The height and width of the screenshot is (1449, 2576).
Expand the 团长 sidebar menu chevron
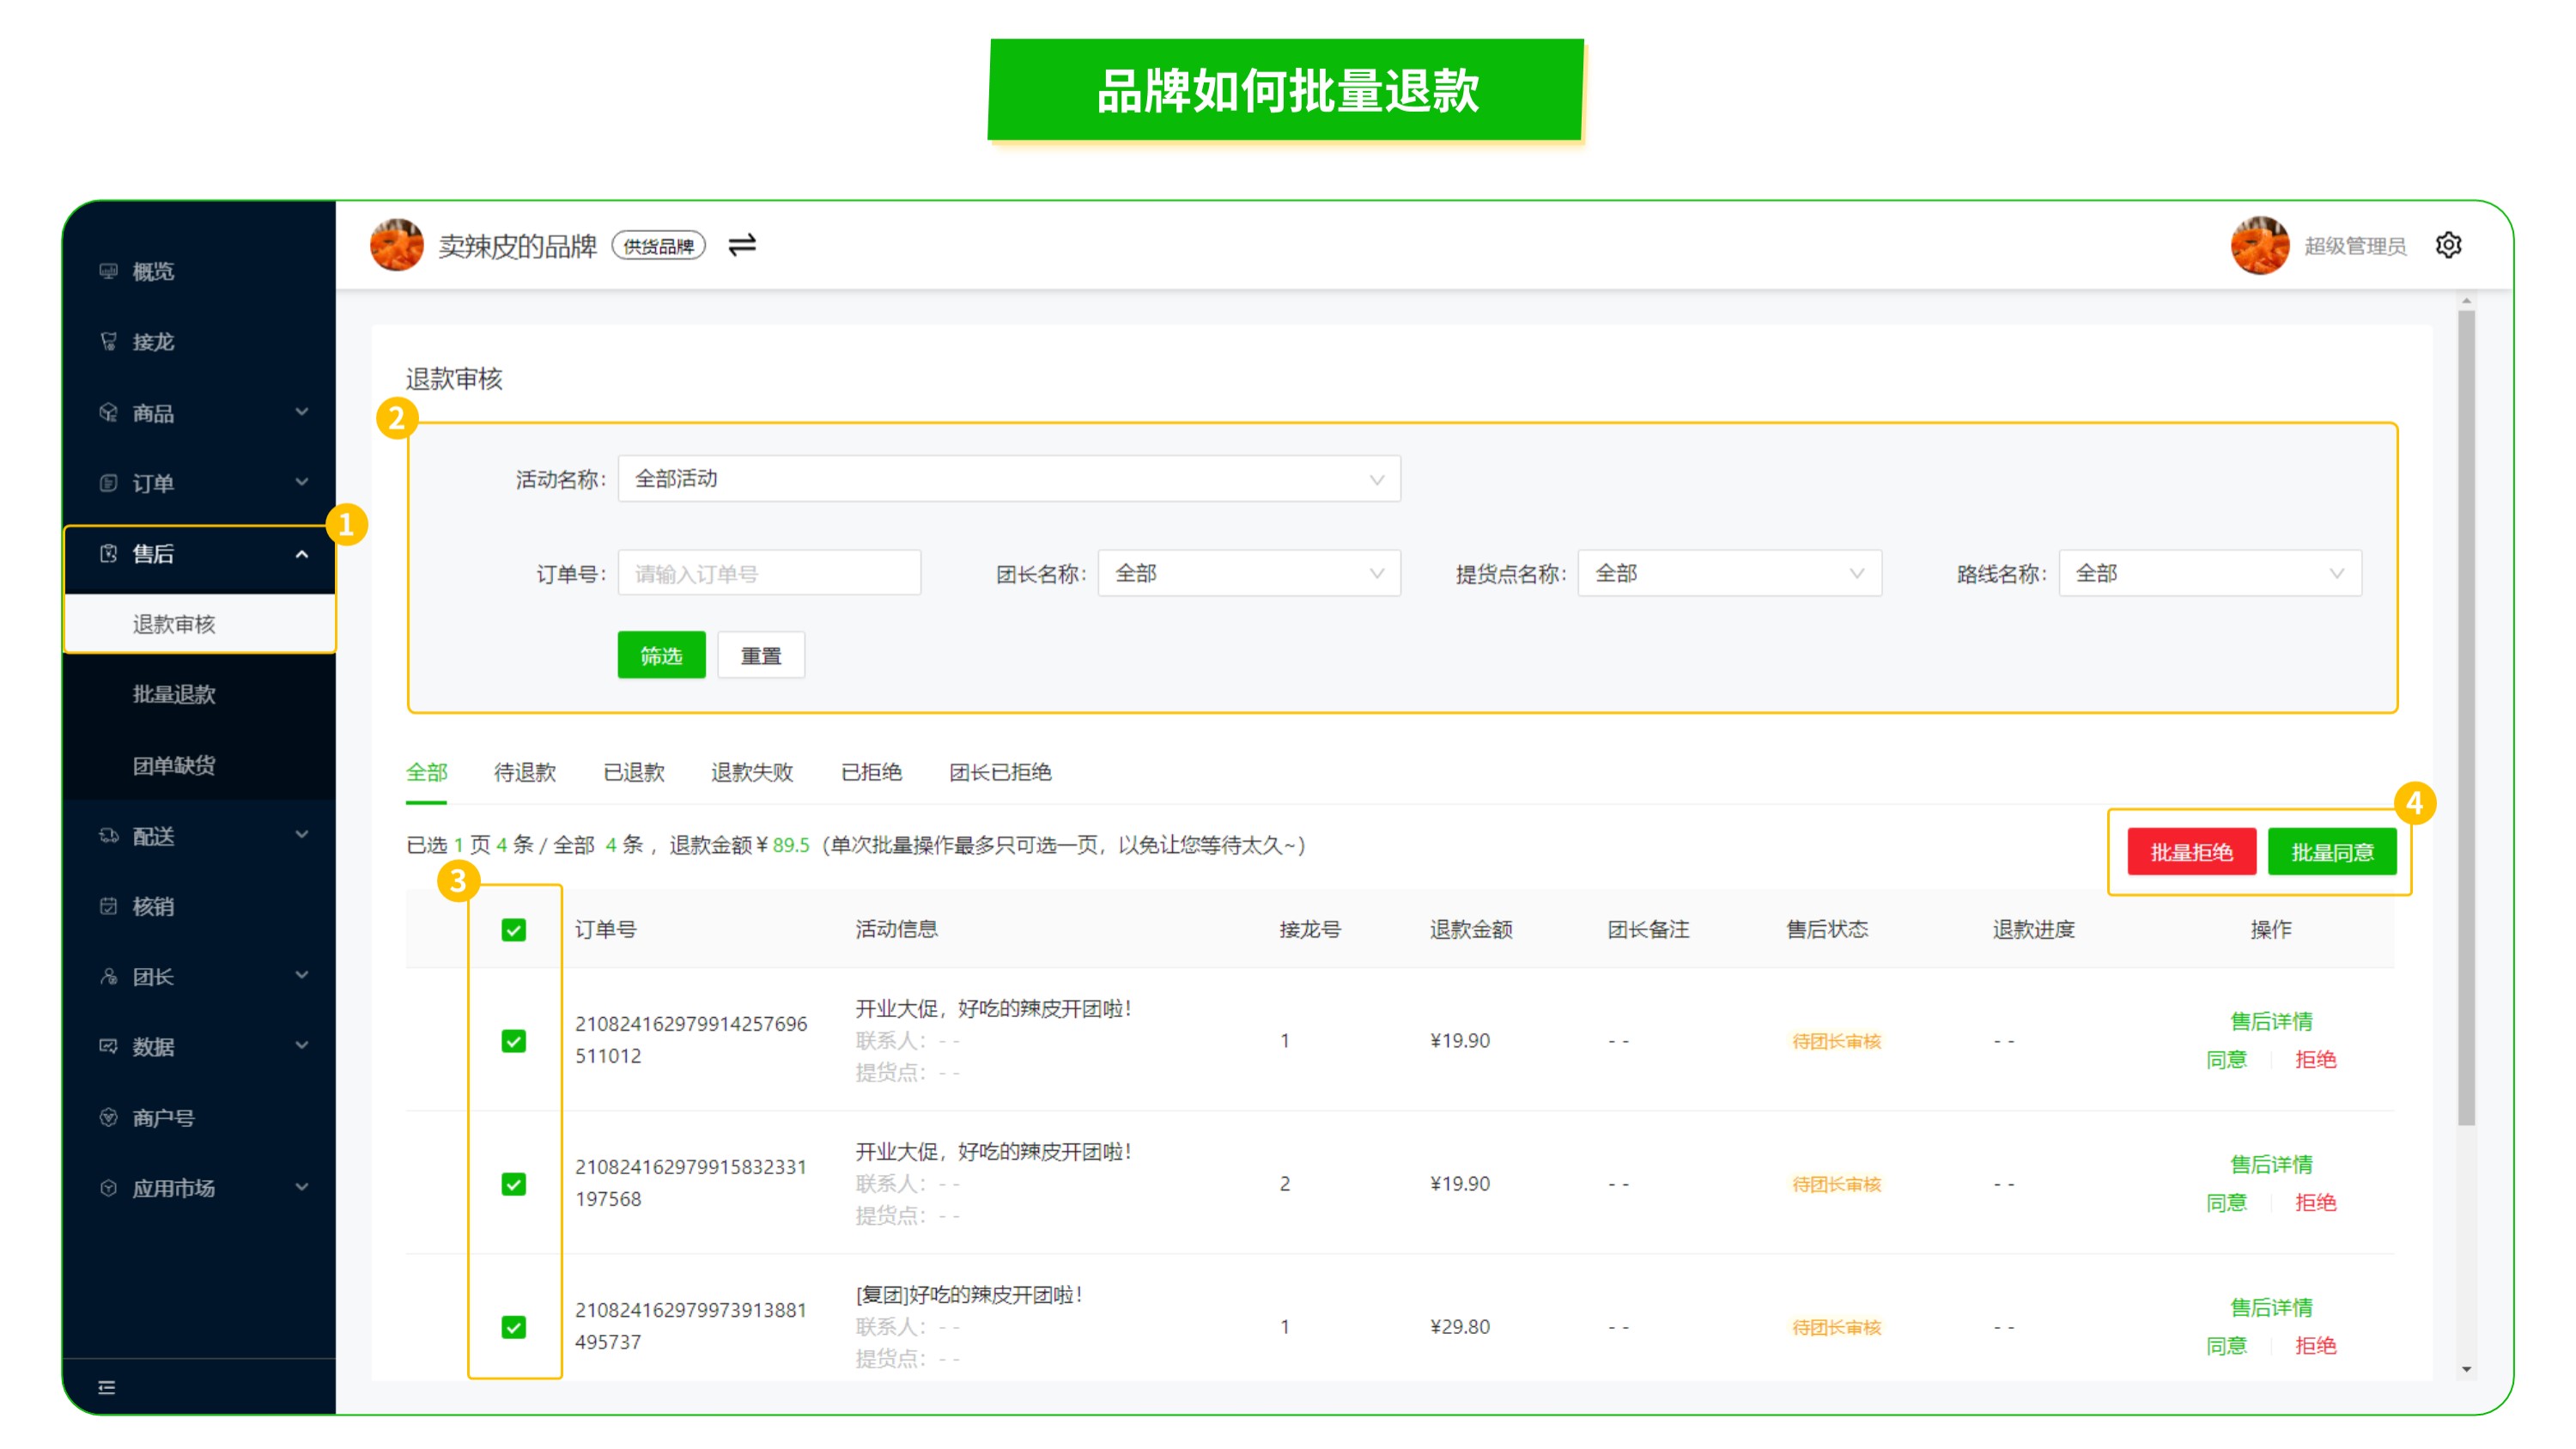pyautogui.click(x=301, y=976)
